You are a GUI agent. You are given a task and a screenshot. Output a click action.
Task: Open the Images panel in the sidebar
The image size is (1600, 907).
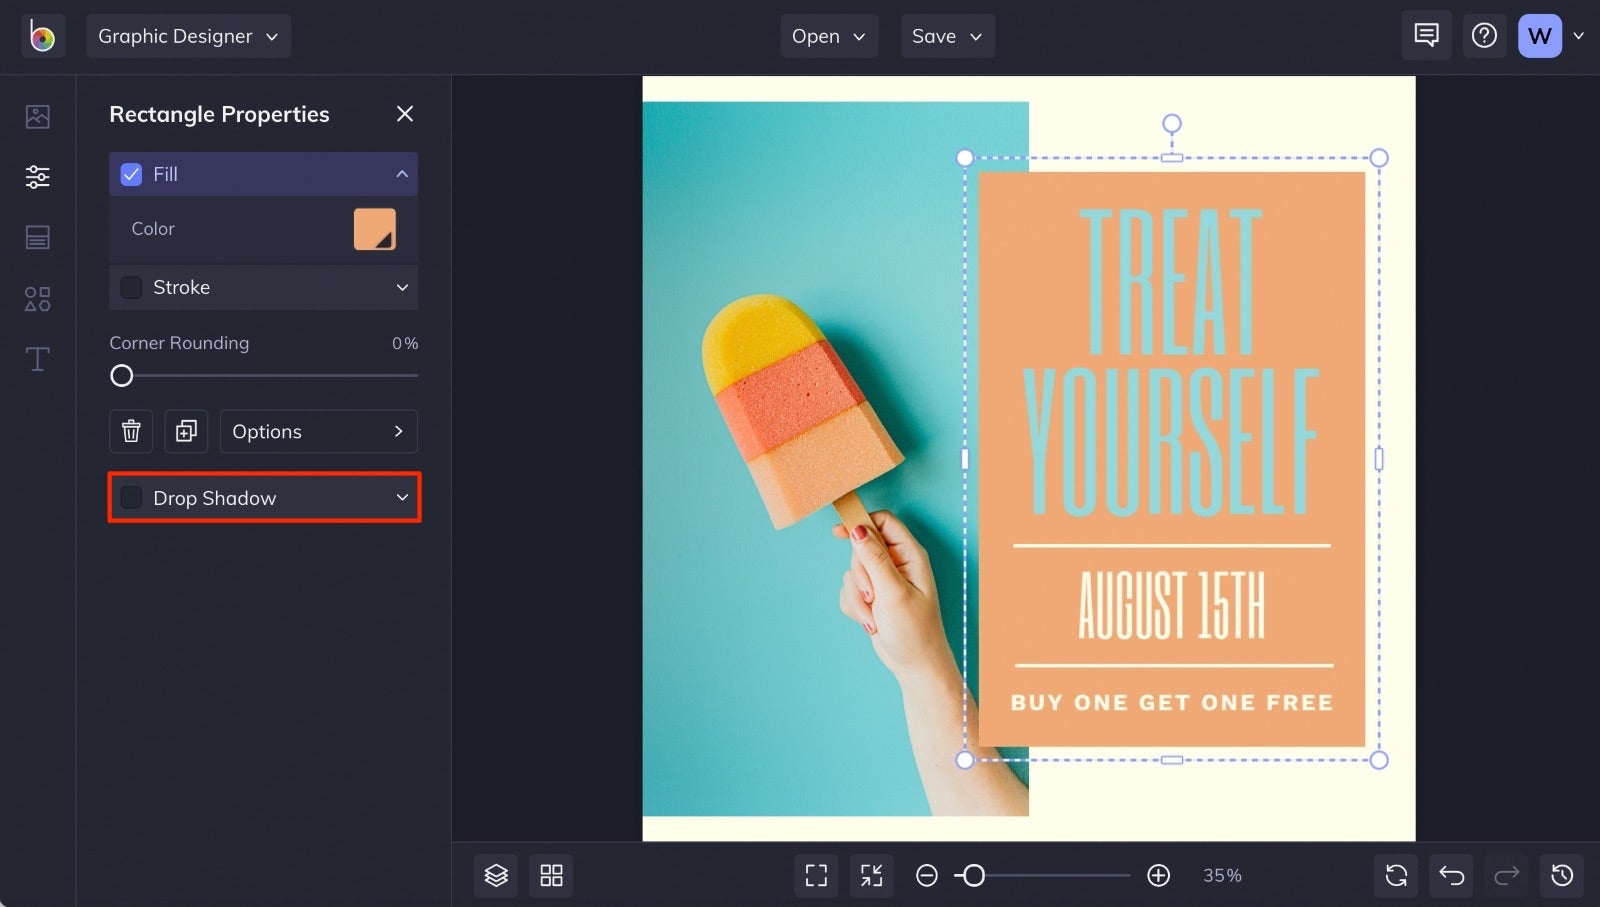click(x=37, y=116)
